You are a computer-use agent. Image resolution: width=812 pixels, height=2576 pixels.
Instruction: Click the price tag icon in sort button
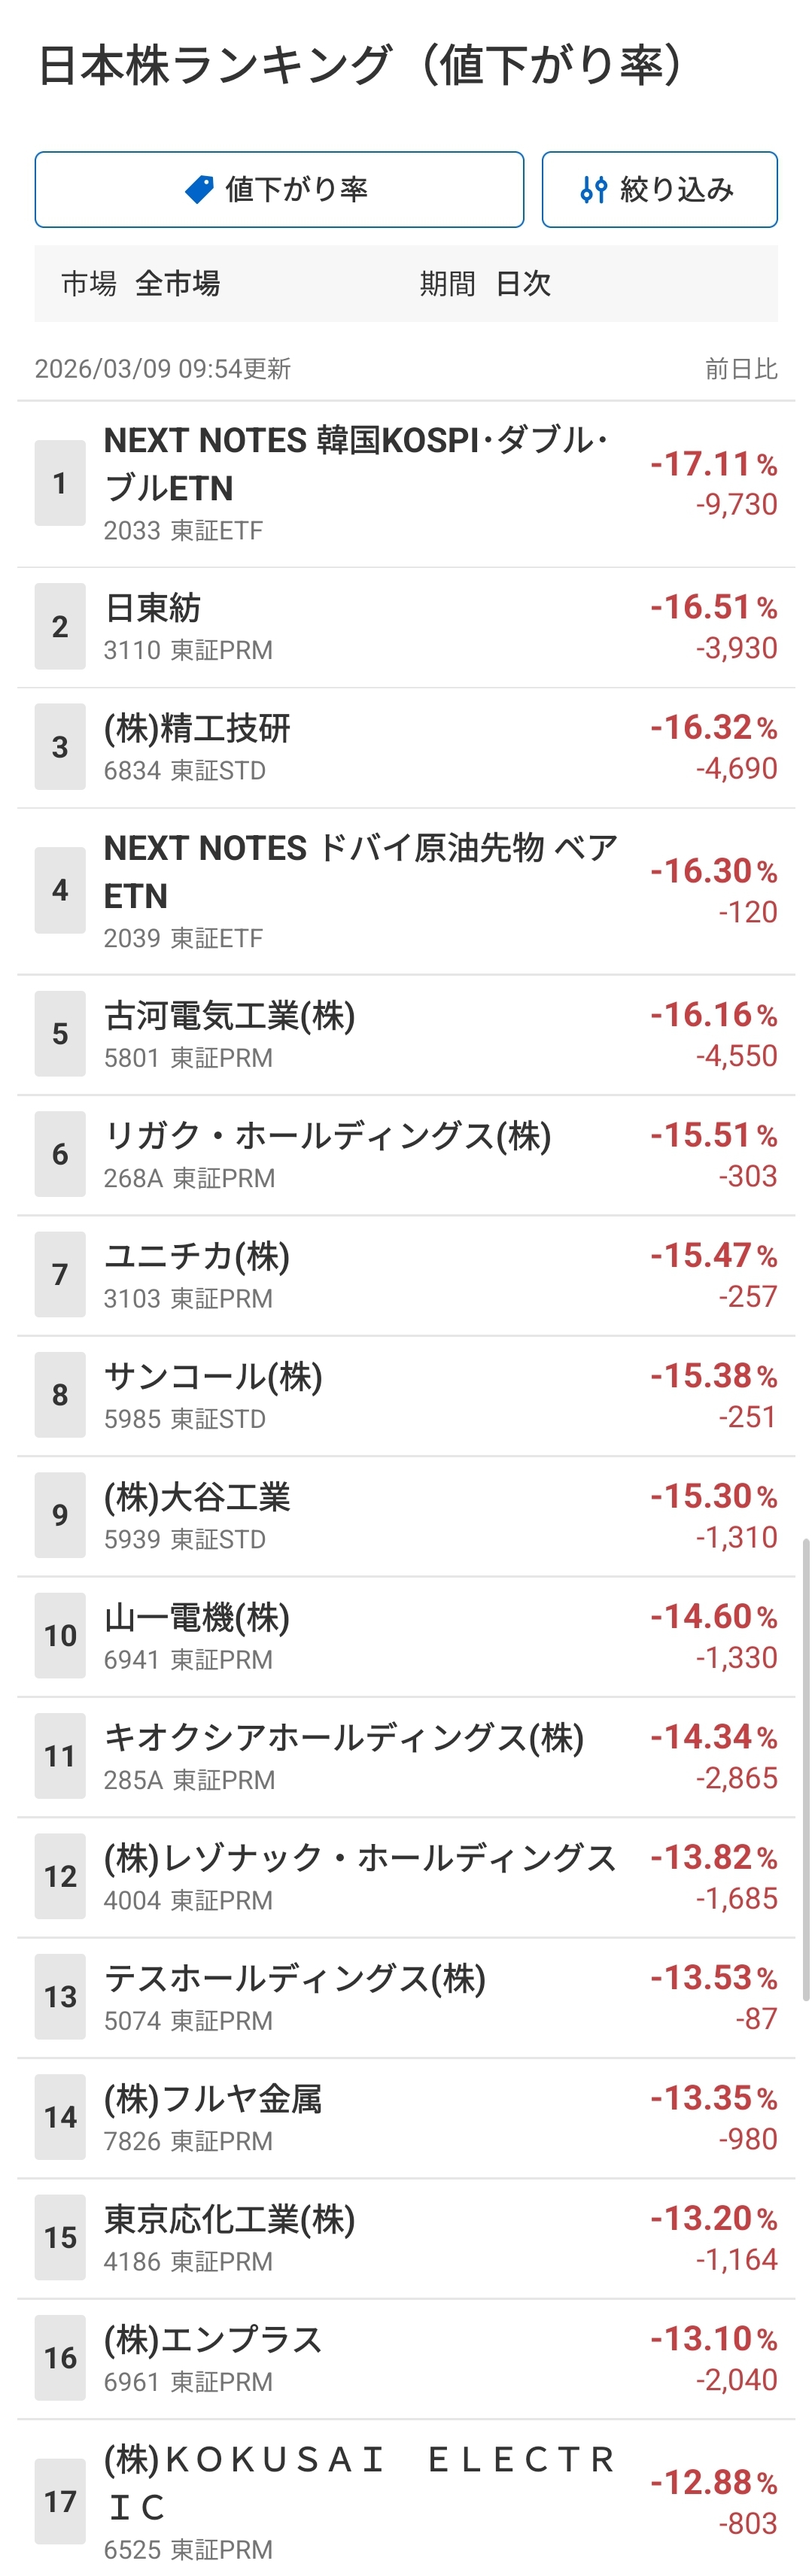tap(200, 189)
